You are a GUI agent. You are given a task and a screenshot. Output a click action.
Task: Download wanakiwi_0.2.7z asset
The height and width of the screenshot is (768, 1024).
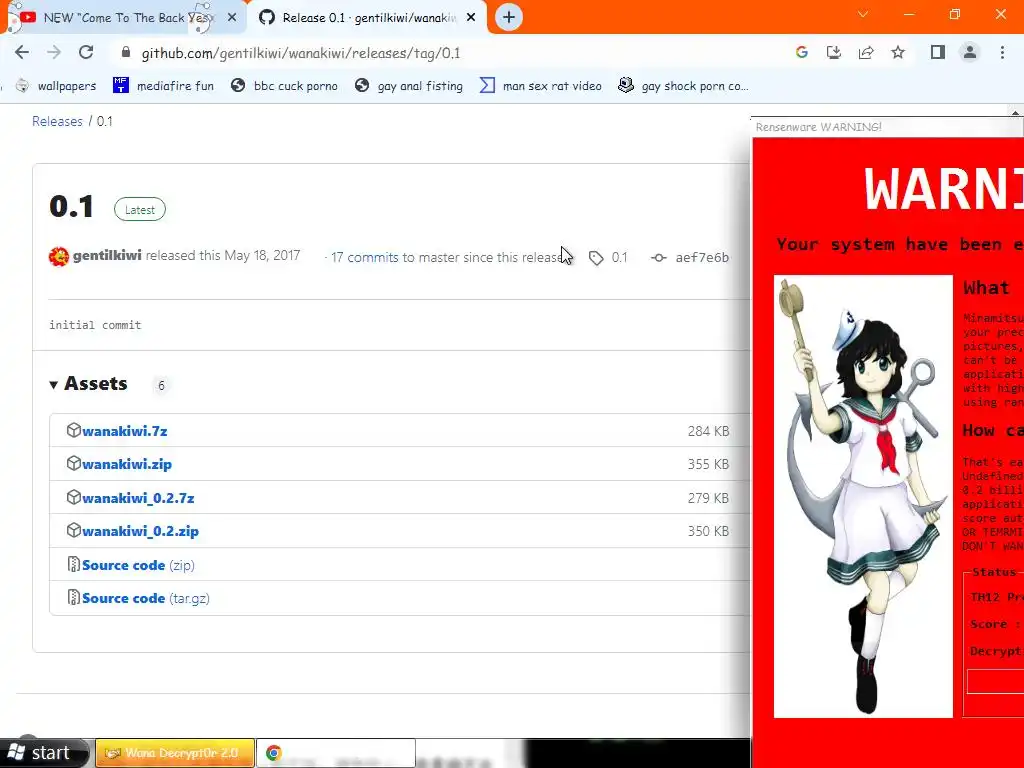click(138, 498)
